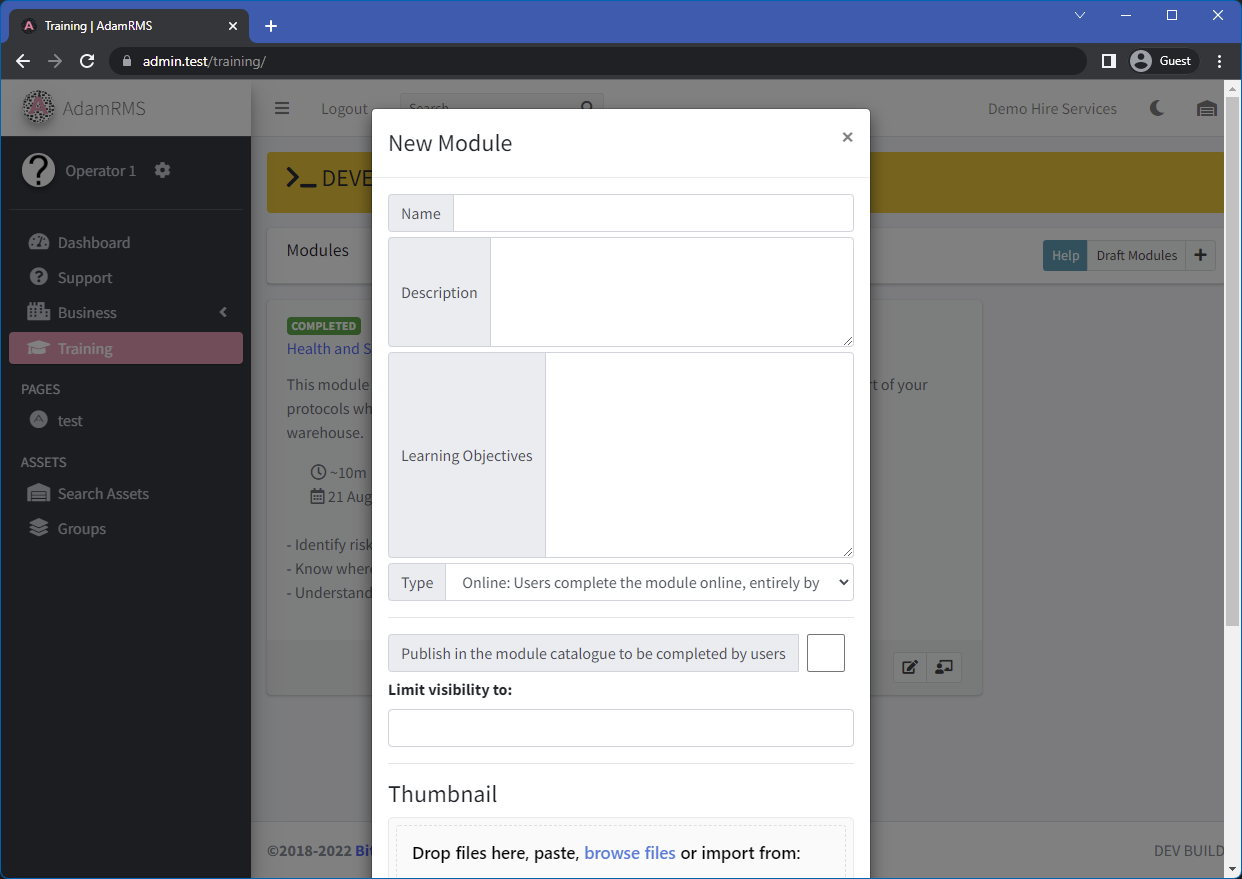This screenshot has height=879, width=1242.
Task: Reload the page with browser refresh
Action: 87,61
